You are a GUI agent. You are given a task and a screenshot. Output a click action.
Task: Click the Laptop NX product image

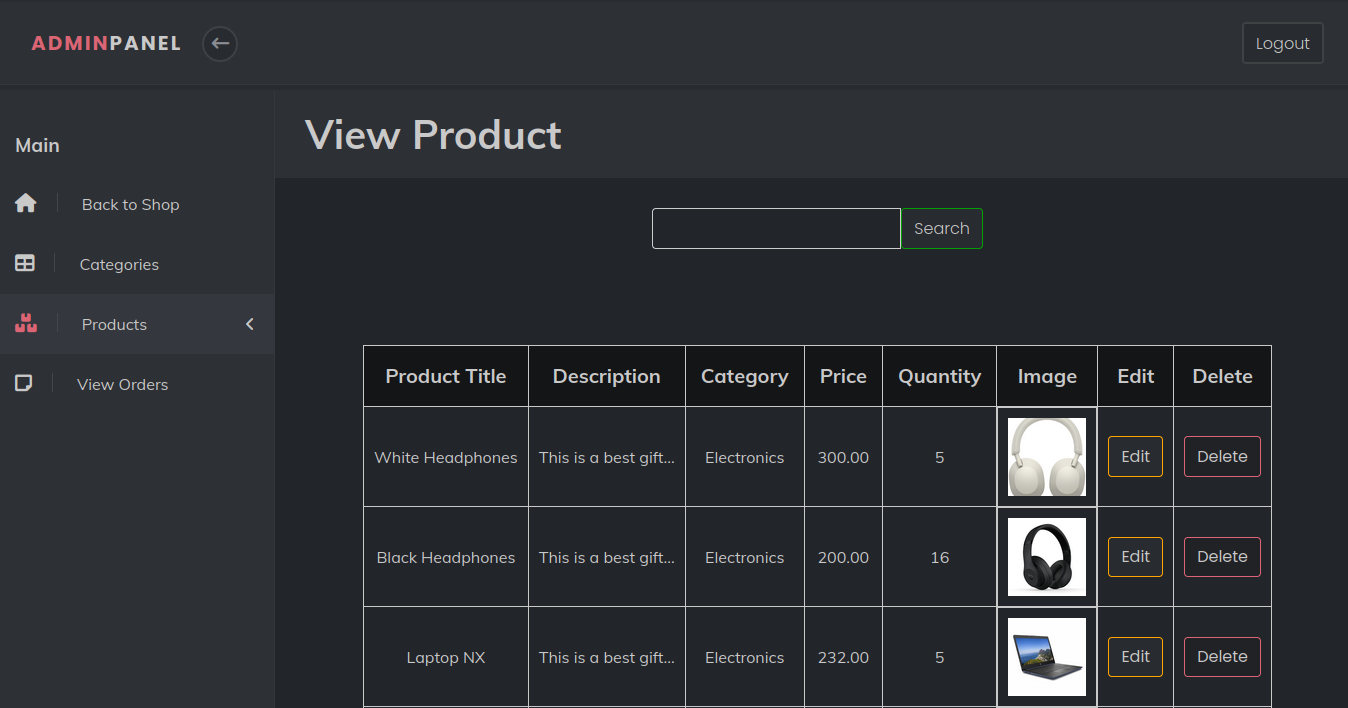[1047, 657]
